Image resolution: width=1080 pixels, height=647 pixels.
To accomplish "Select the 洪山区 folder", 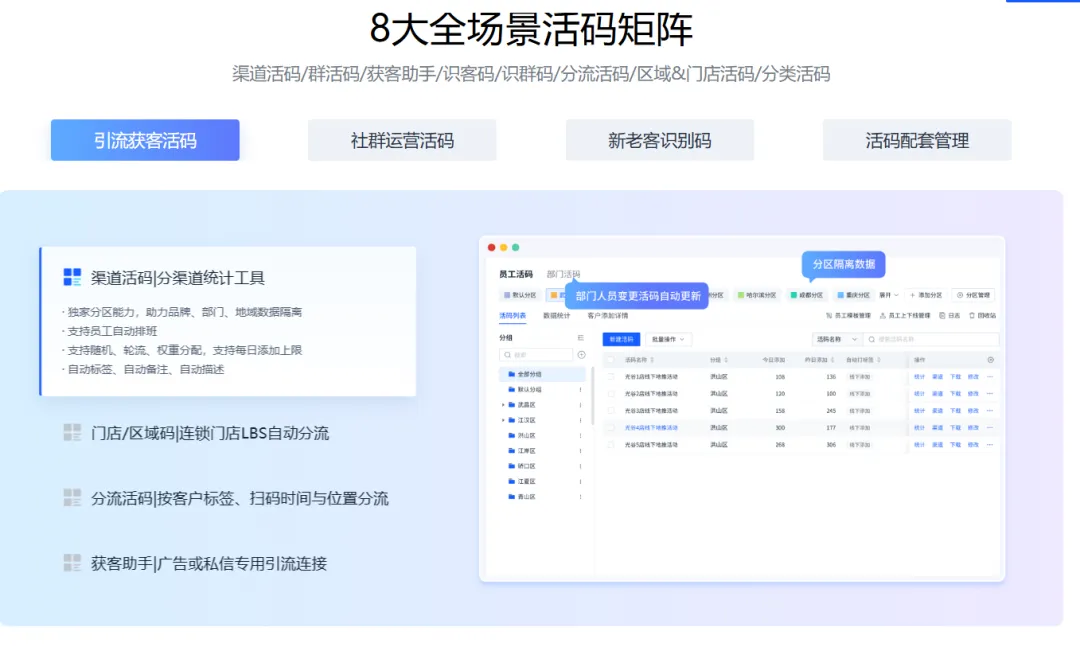I will coord(542,435).
